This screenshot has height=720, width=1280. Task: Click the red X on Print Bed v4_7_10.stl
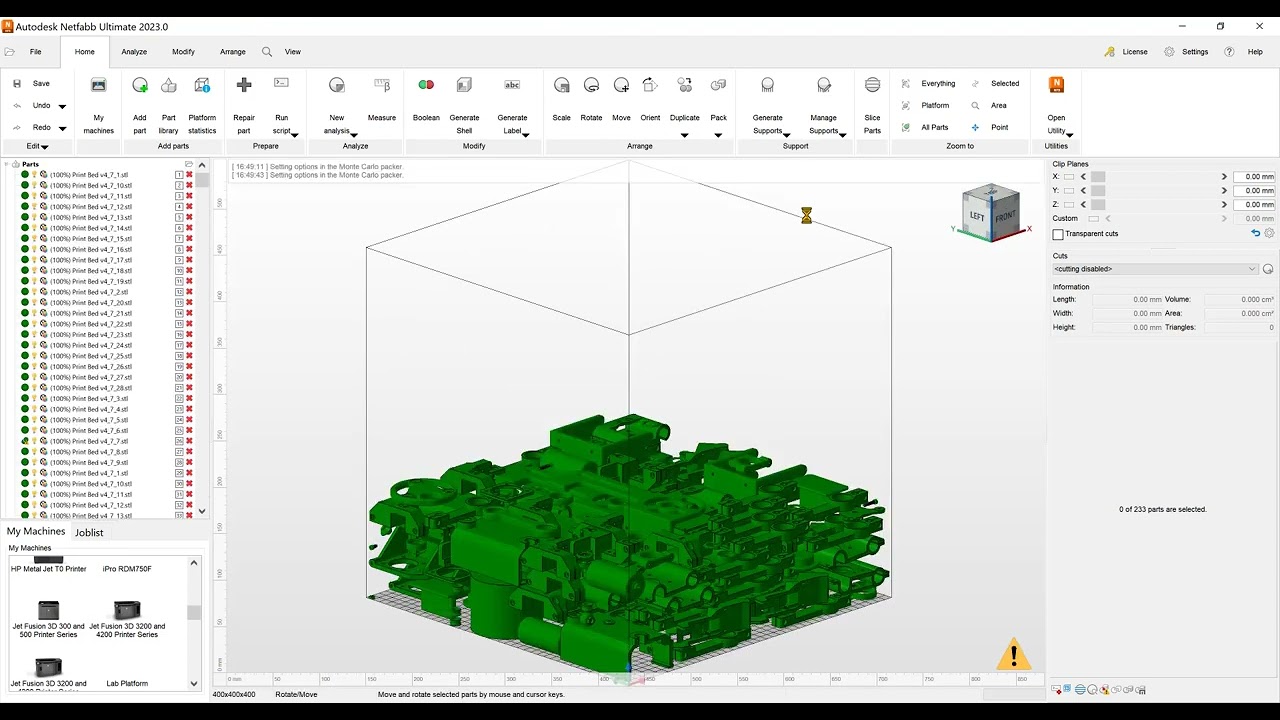tap(189, 185)
